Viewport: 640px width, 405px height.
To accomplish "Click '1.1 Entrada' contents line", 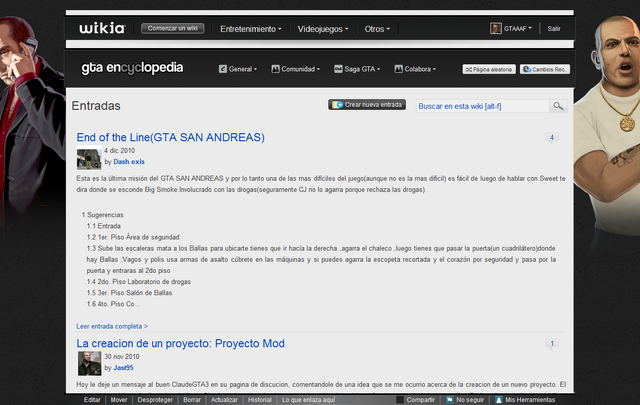I will click(104, 226).
